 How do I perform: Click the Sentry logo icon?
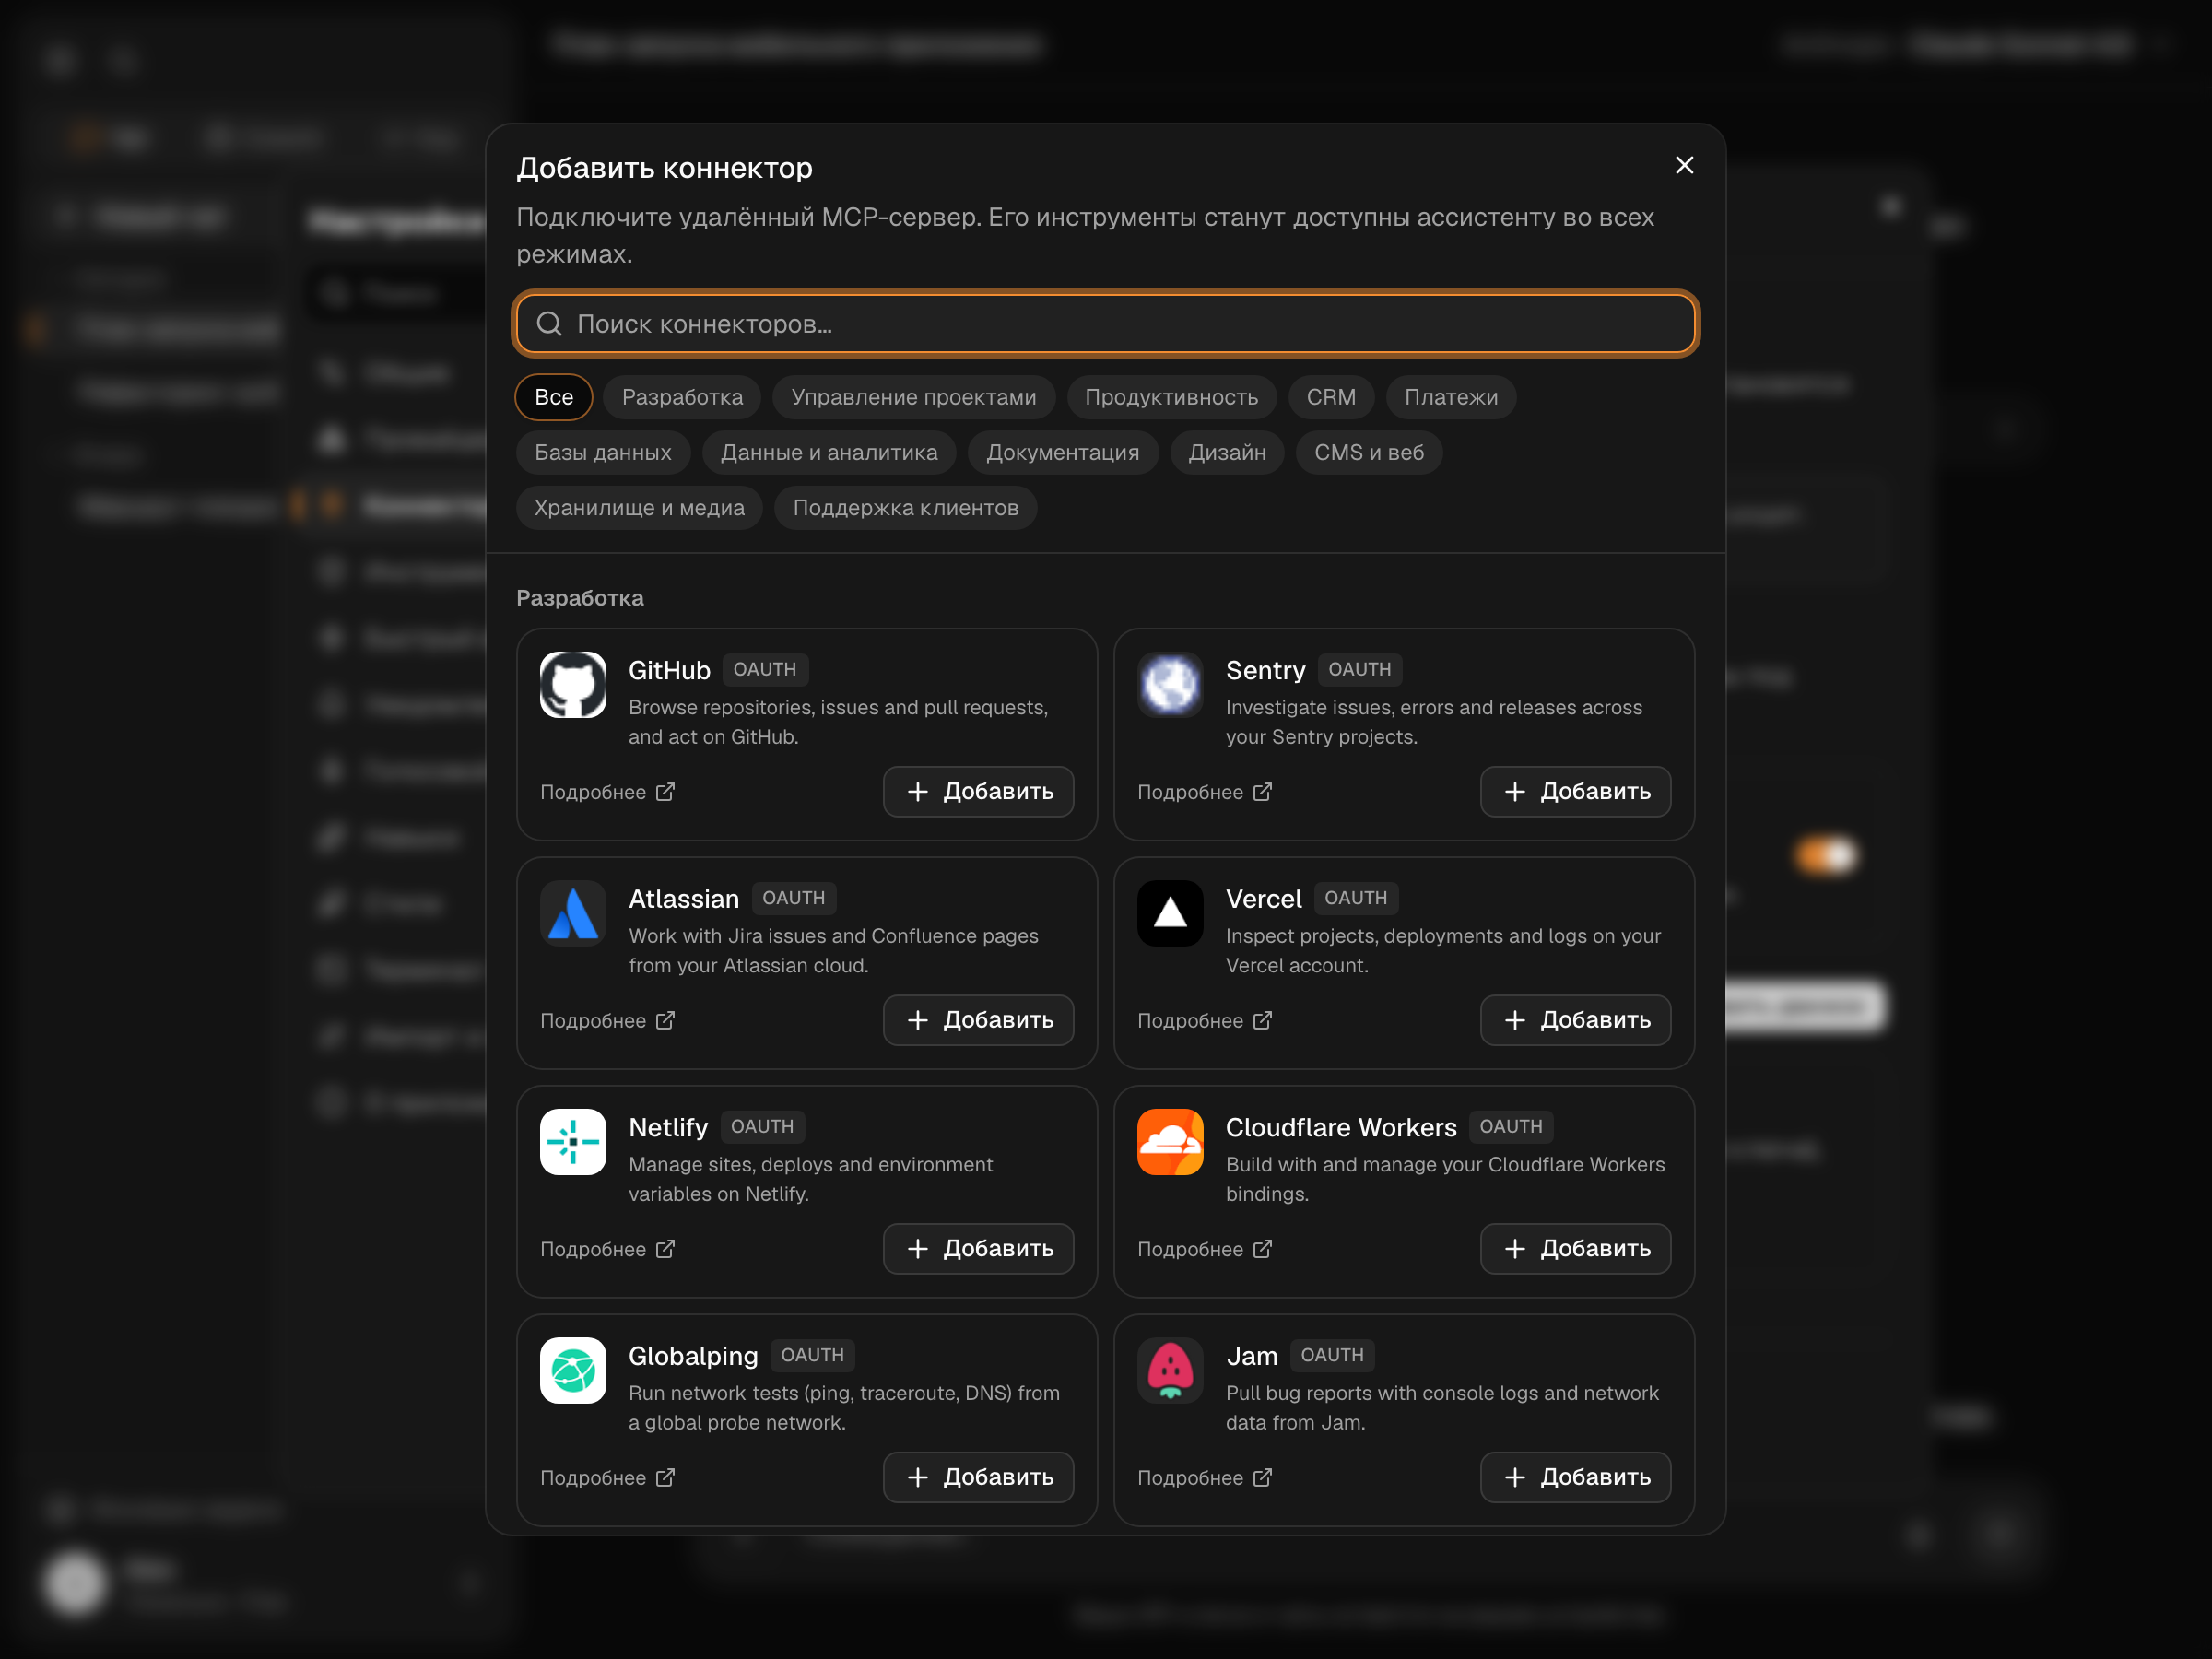tap(1170, 685)
